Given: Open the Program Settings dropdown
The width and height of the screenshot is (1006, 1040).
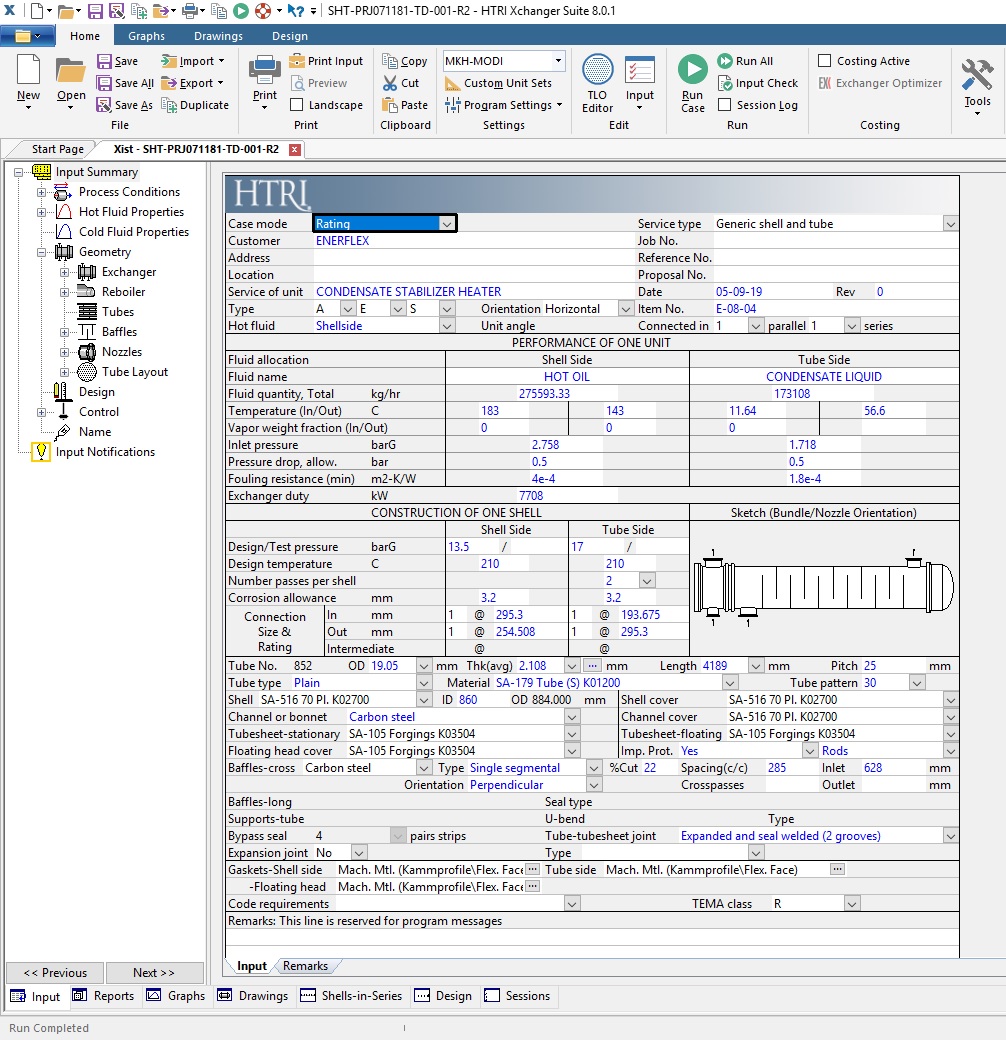Looking at the screenshot, I should point(504,105).
